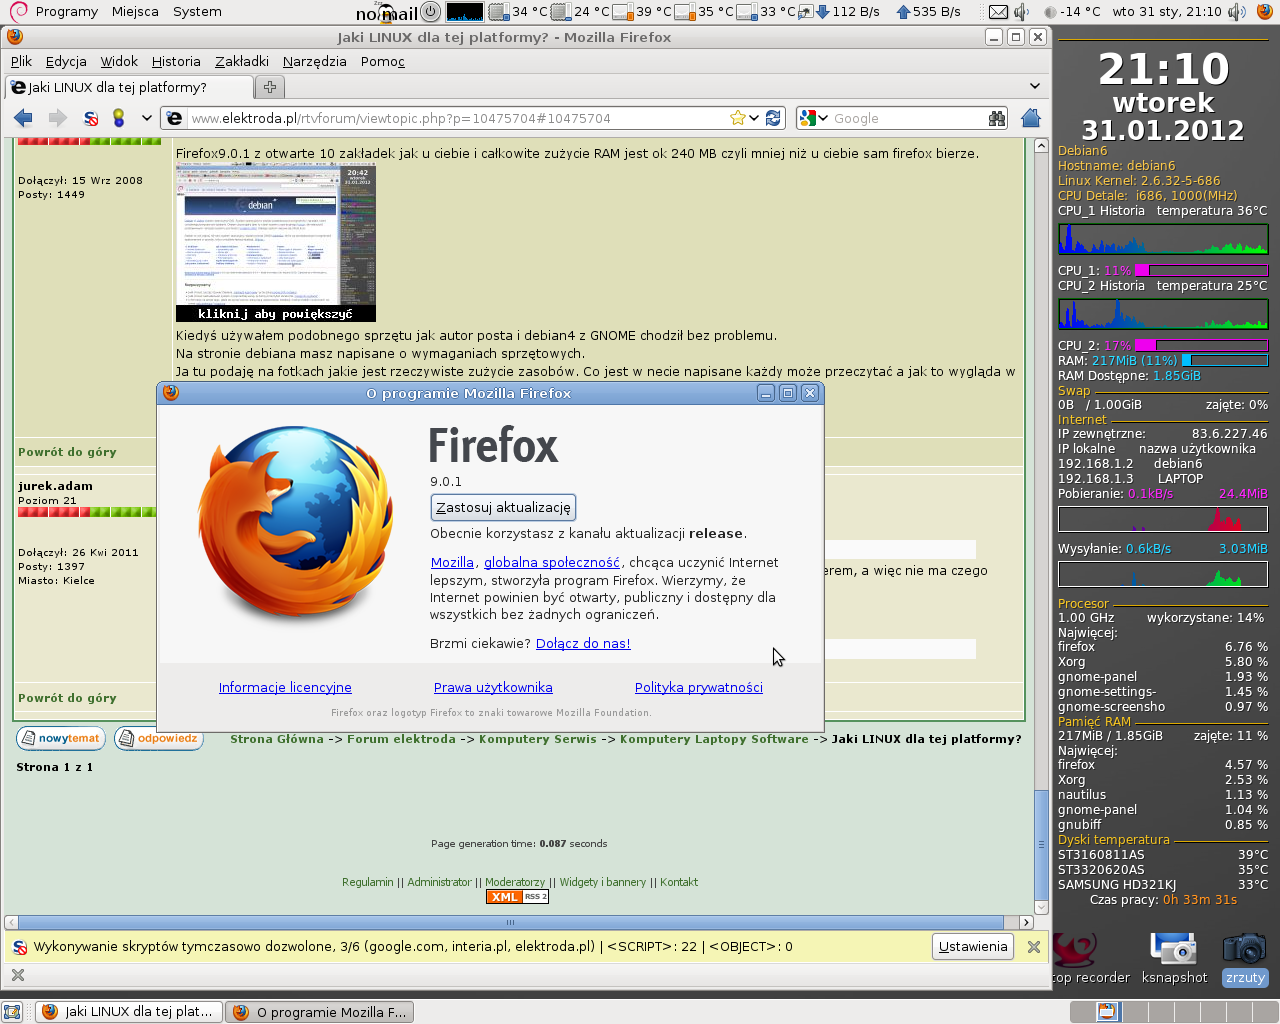Click the power button icon in top panel

(x=431, y=12)
